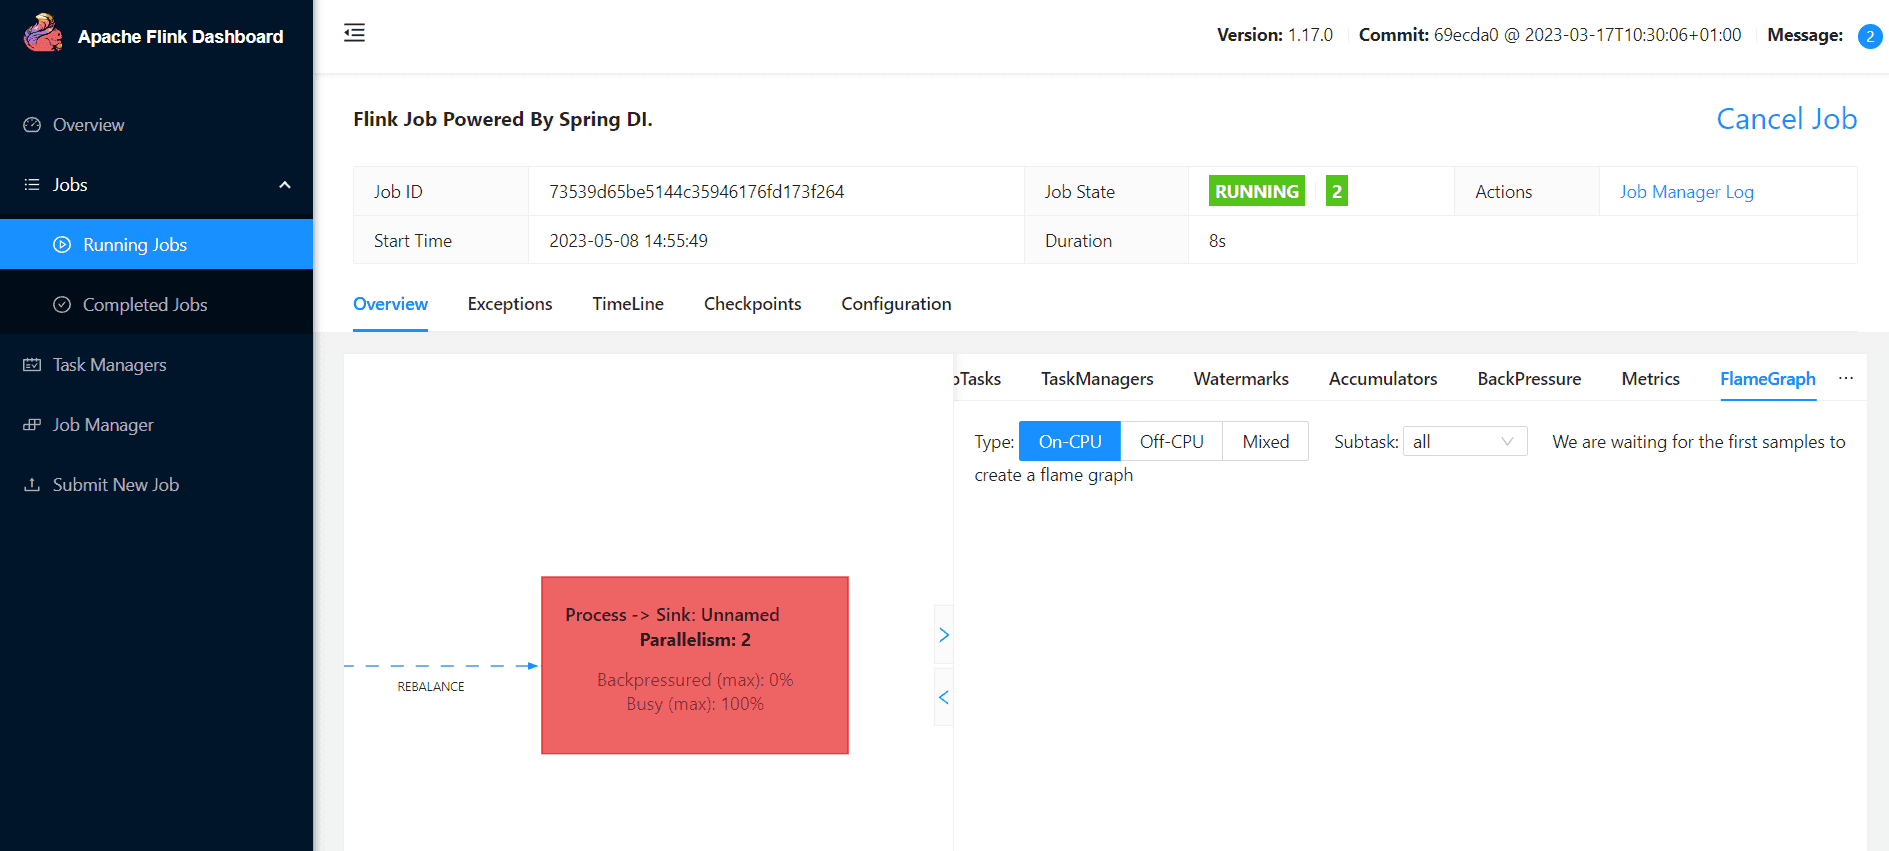Switch to the Checkpoints tab
Screen dimensions: 1889x851
coord(753,304)
